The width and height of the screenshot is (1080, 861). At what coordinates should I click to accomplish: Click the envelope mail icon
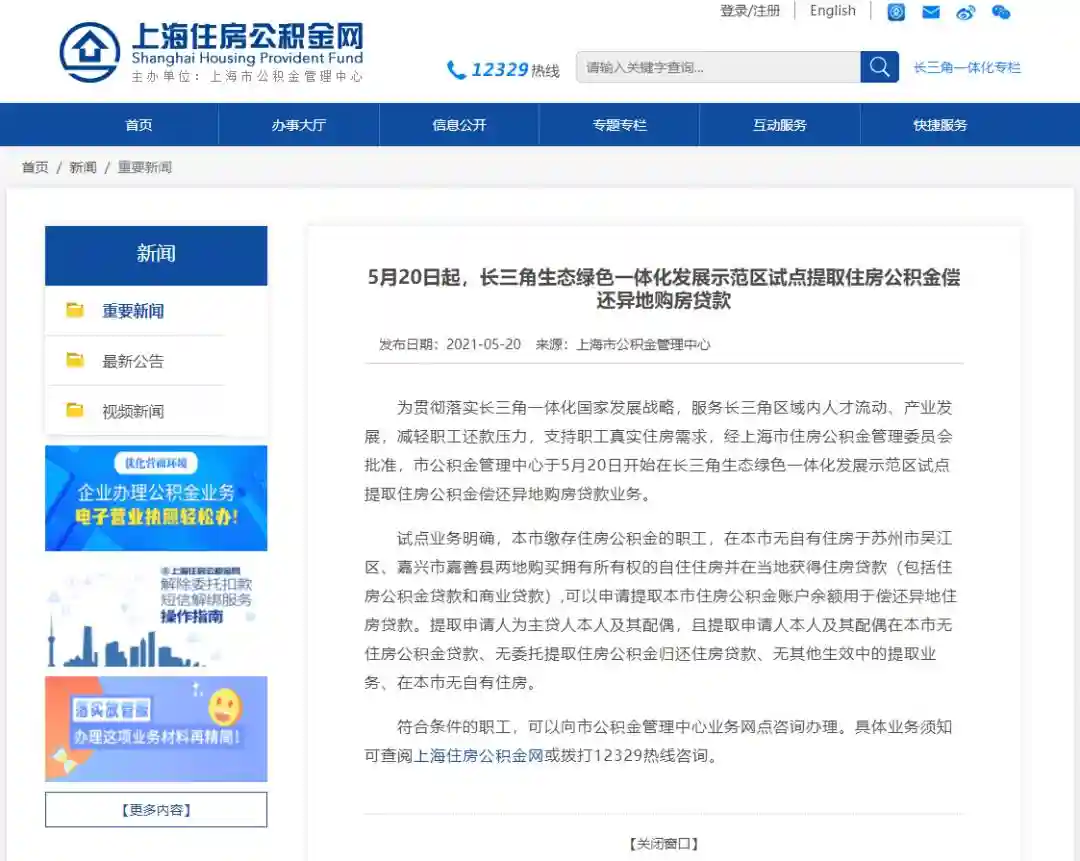tap(931, 12)
